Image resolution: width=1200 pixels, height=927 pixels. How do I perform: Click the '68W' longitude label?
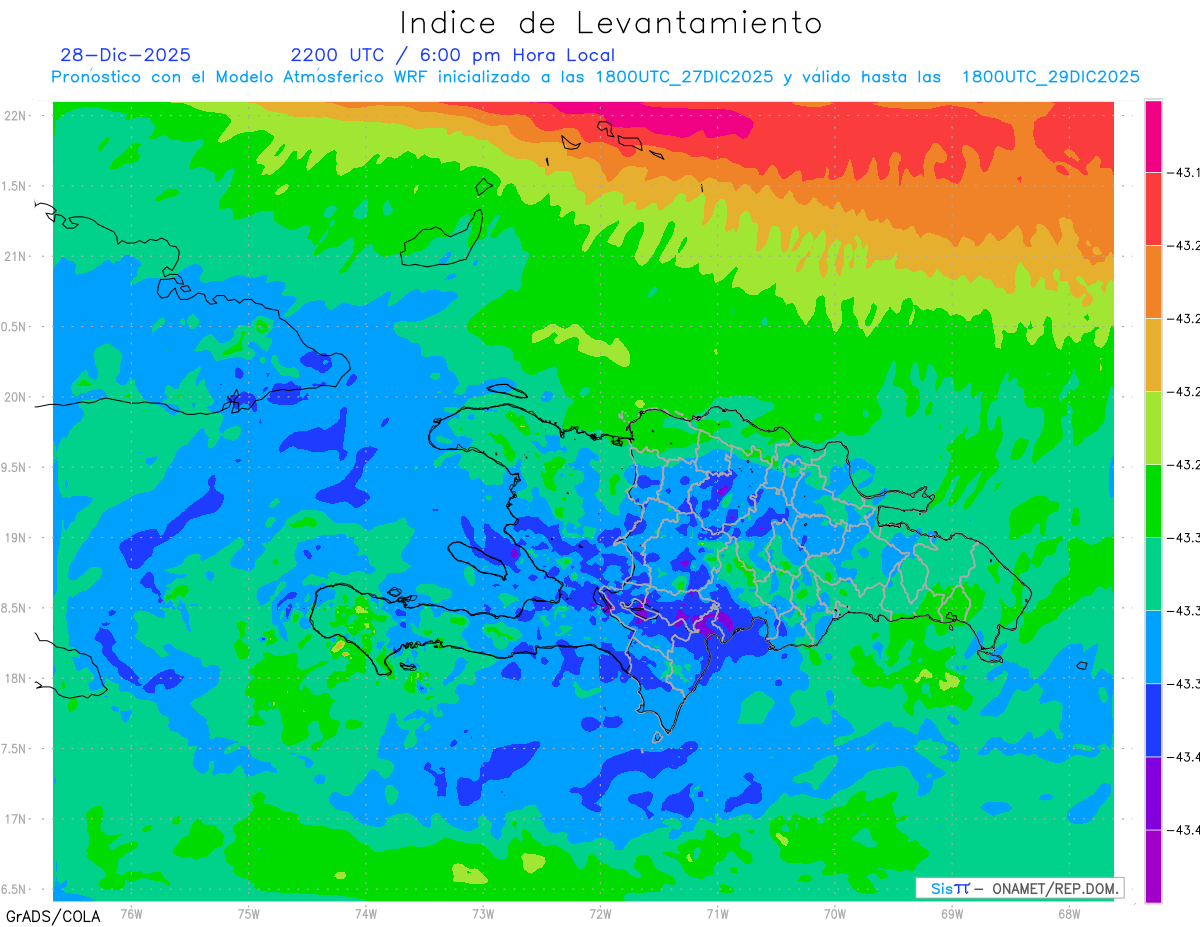click(1069, 913)
